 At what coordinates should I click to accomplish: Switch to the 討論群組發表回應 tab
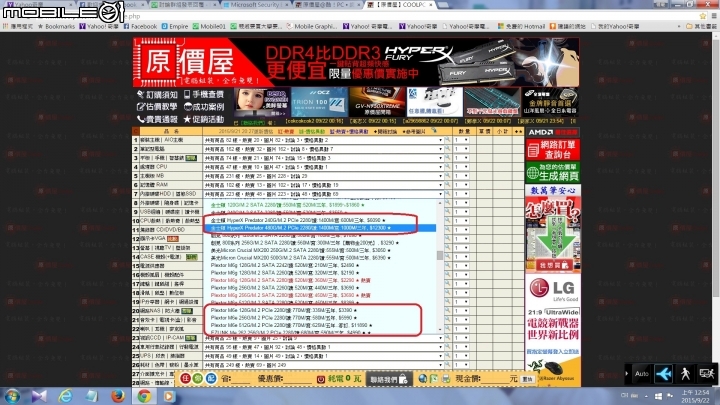(x=184, y=5)
